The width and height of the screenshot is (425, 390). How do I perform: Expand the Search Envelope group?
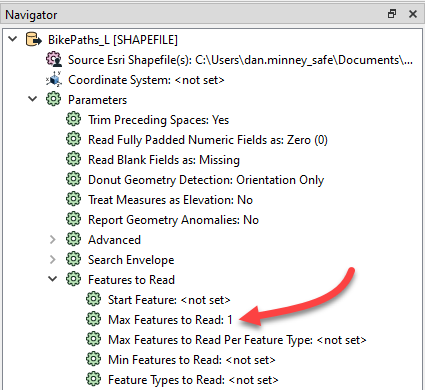pos(52,259)
